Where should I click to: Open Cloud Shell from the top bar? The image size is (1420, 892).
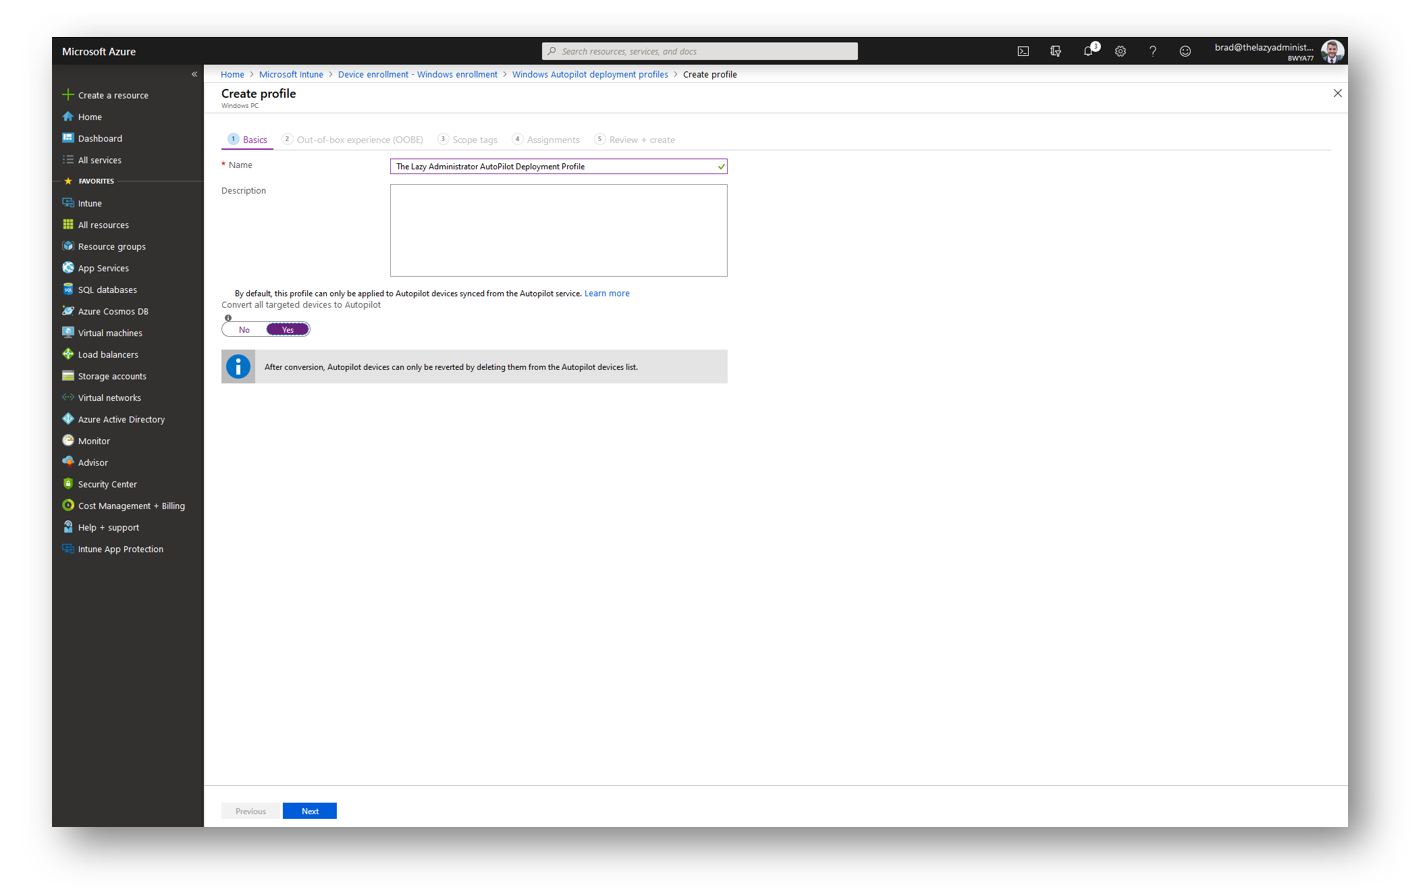(1023, 51)
